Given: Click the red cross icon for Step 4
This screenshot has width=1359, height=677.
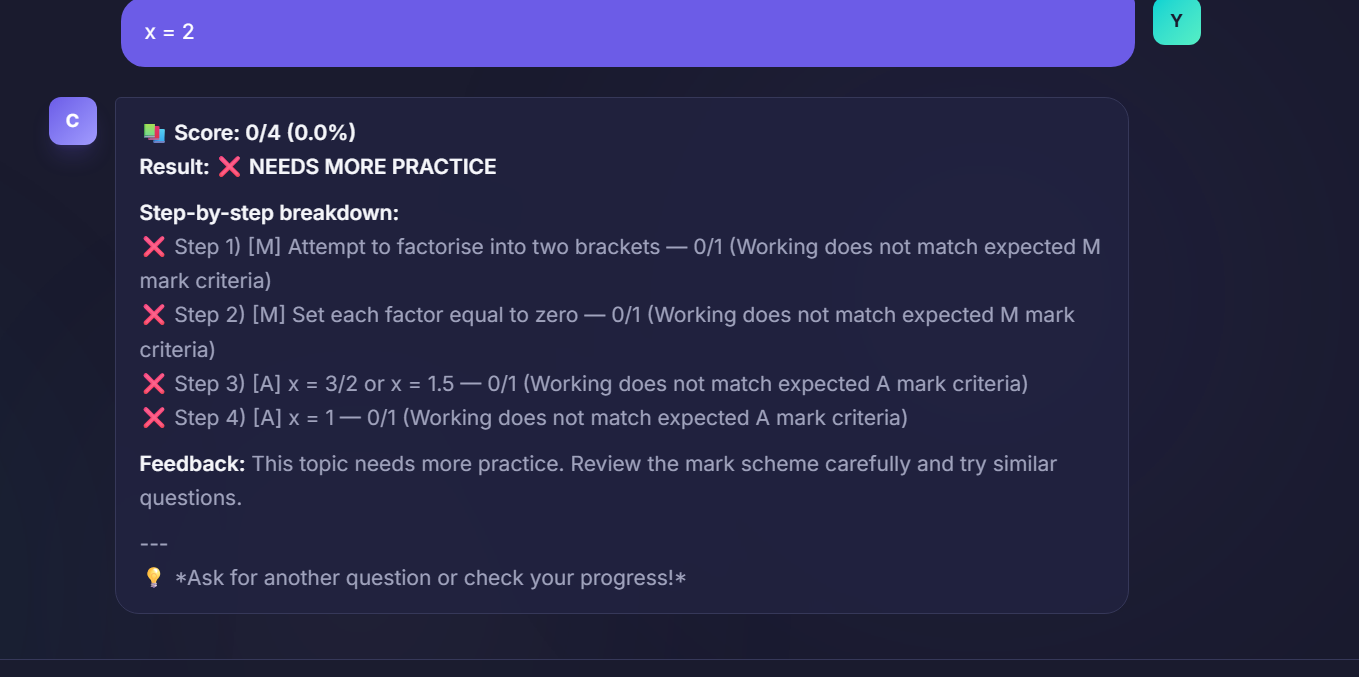Looking at the screenshot, I should tap(154, 418).
